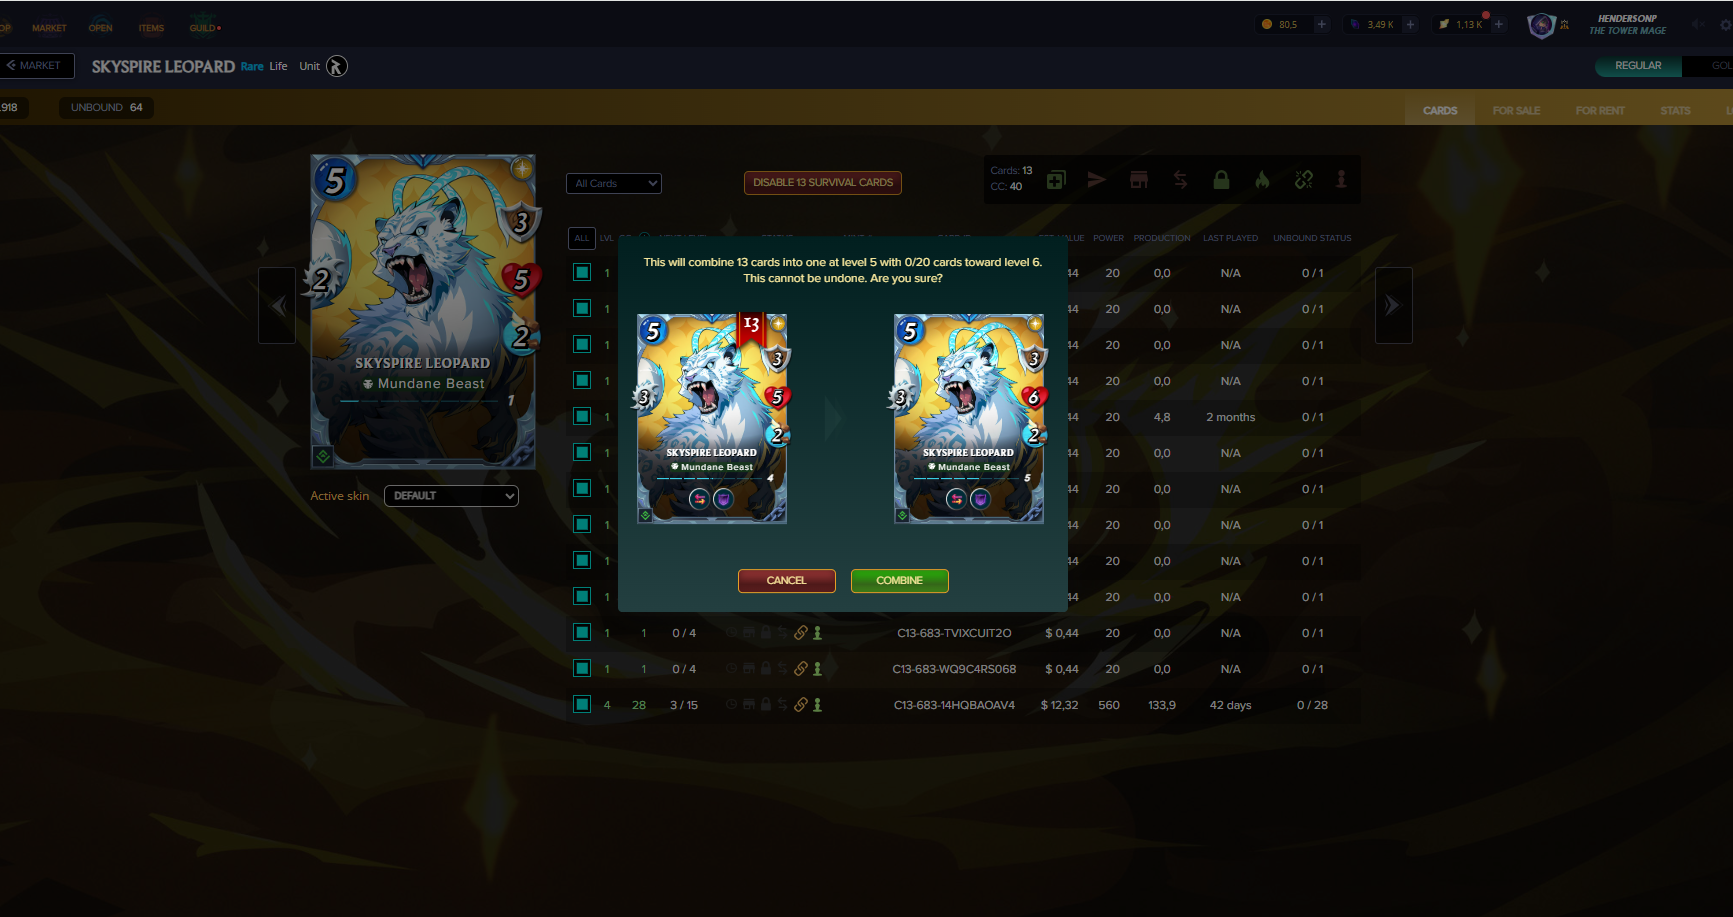Open the GUILD item in the top navigation

tap(205, 27)
